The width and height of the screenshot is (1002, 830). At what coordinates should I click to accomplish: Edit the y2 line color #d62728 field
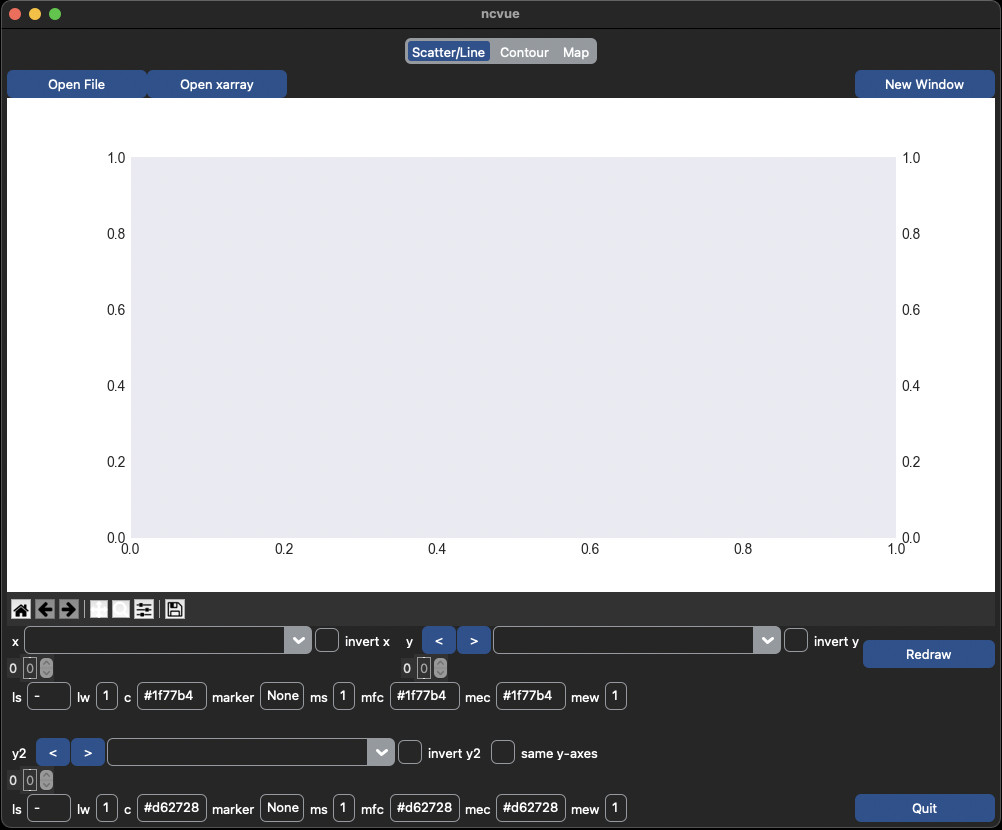click(171, 808)
